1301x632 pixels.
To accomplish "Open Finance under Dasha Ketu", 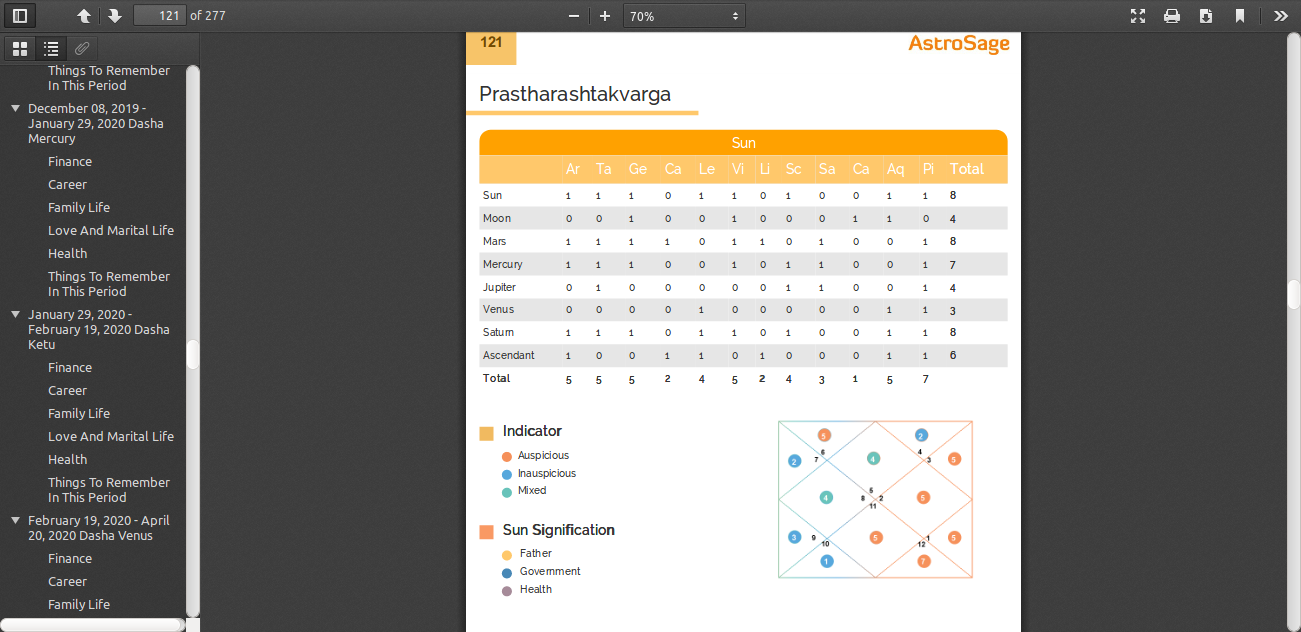I will tap(70, 367).
